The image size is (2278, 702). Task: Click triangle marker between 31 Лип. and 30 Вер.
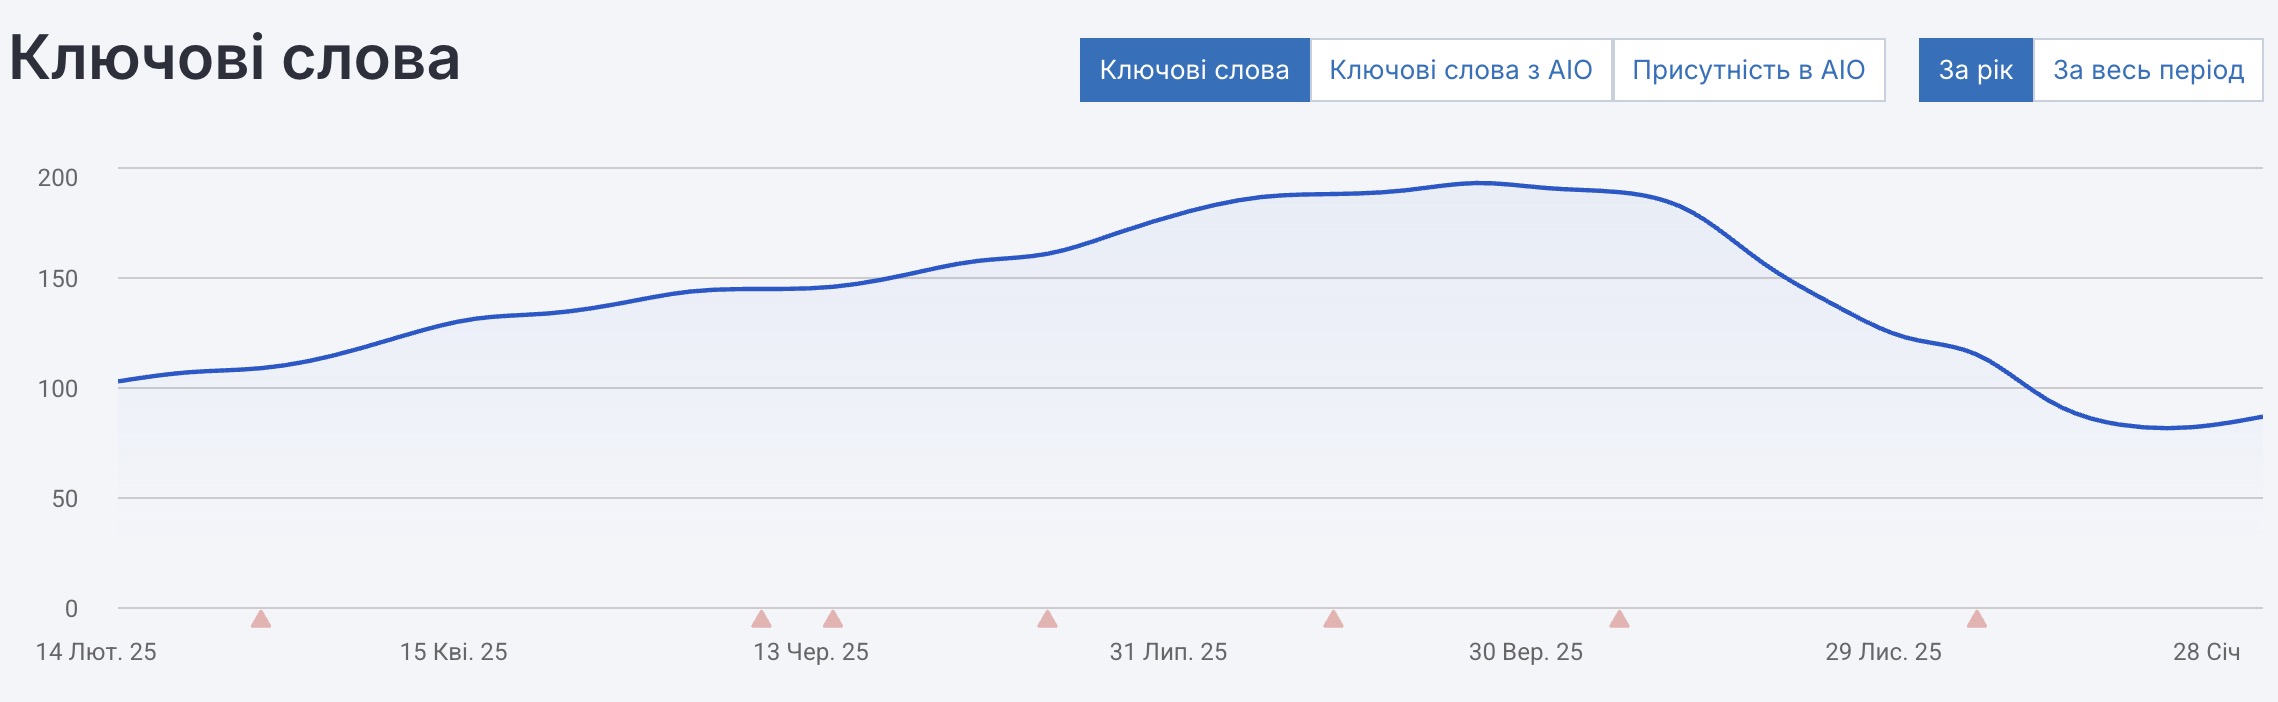pyautogui.click(x=1333, y=619)
